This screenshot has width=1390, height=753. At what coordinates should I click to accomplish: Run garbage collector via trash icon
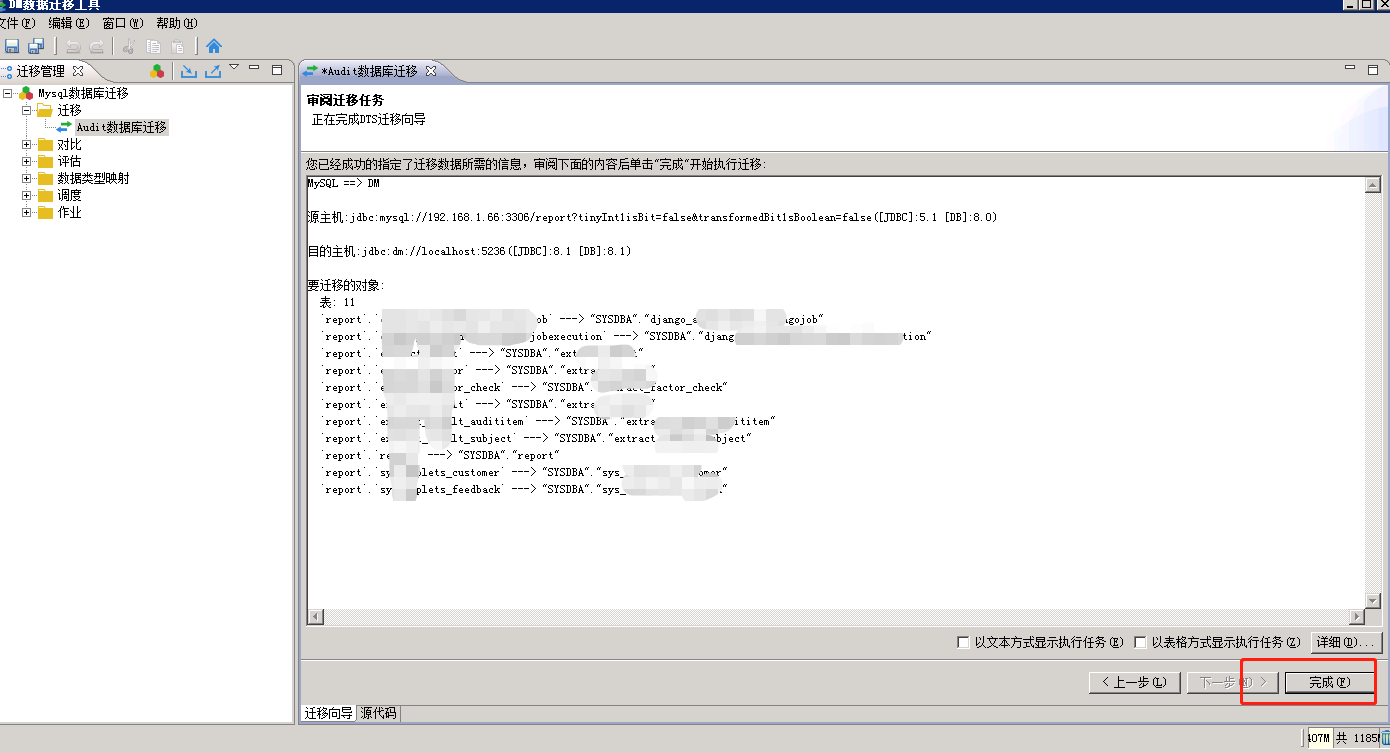1385,738
